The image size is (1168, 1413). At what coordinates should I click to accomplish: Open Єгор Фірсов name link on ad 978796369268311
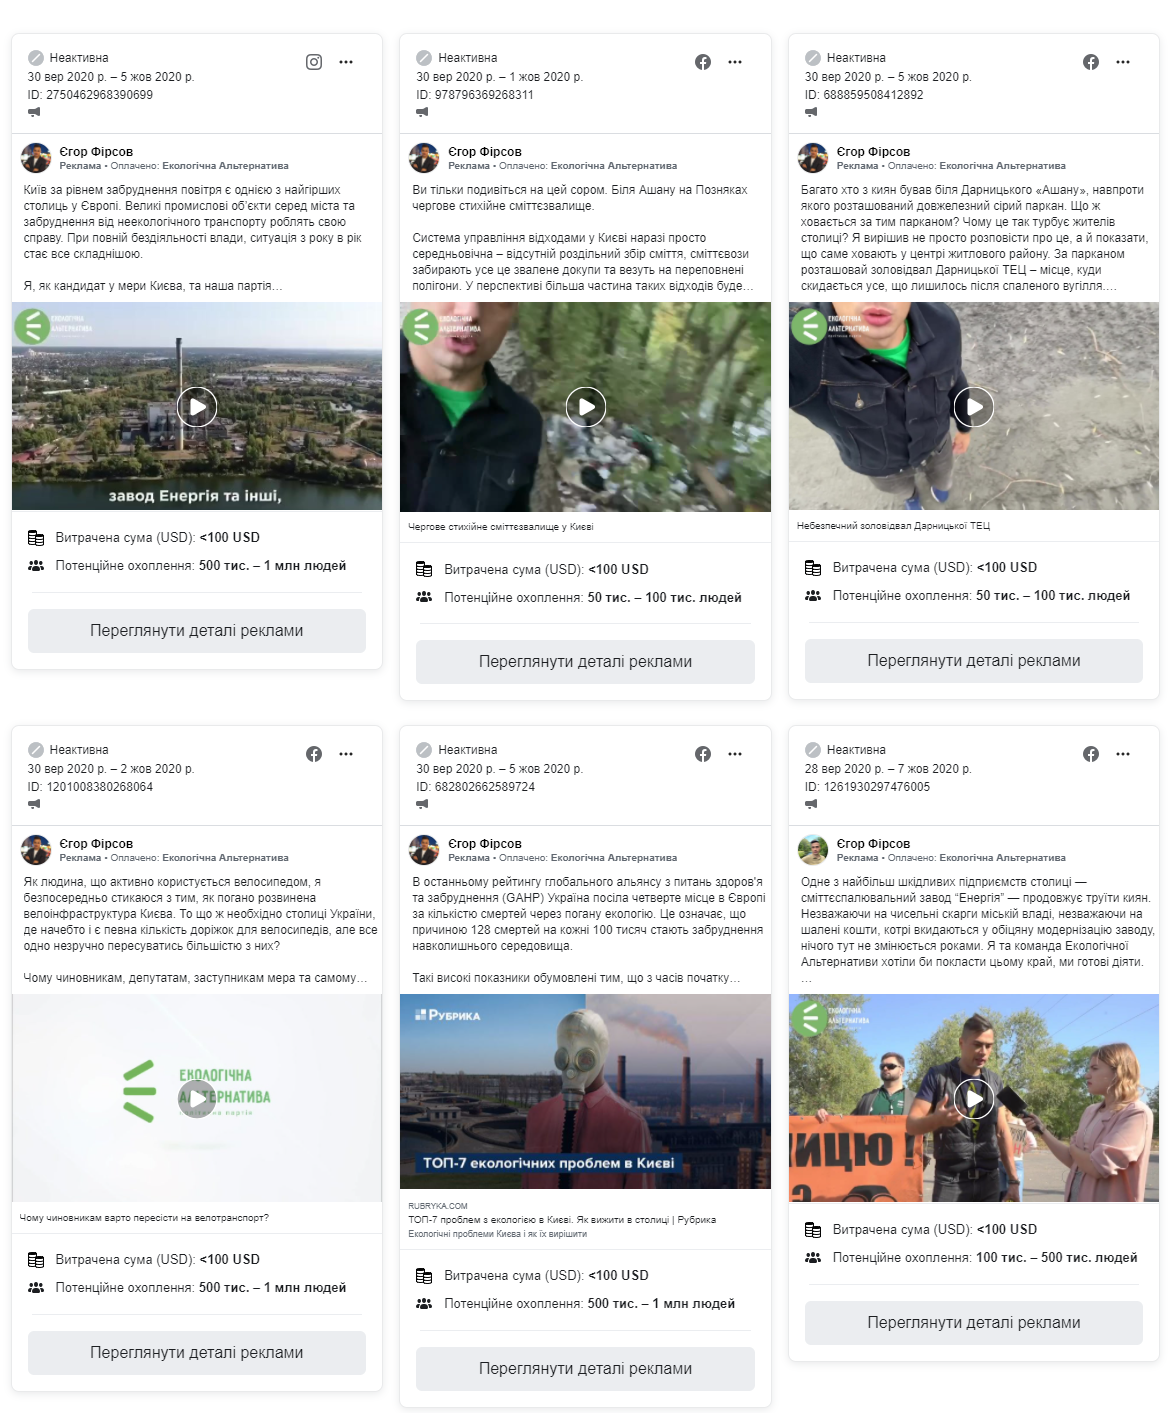[x=485, y=152]
